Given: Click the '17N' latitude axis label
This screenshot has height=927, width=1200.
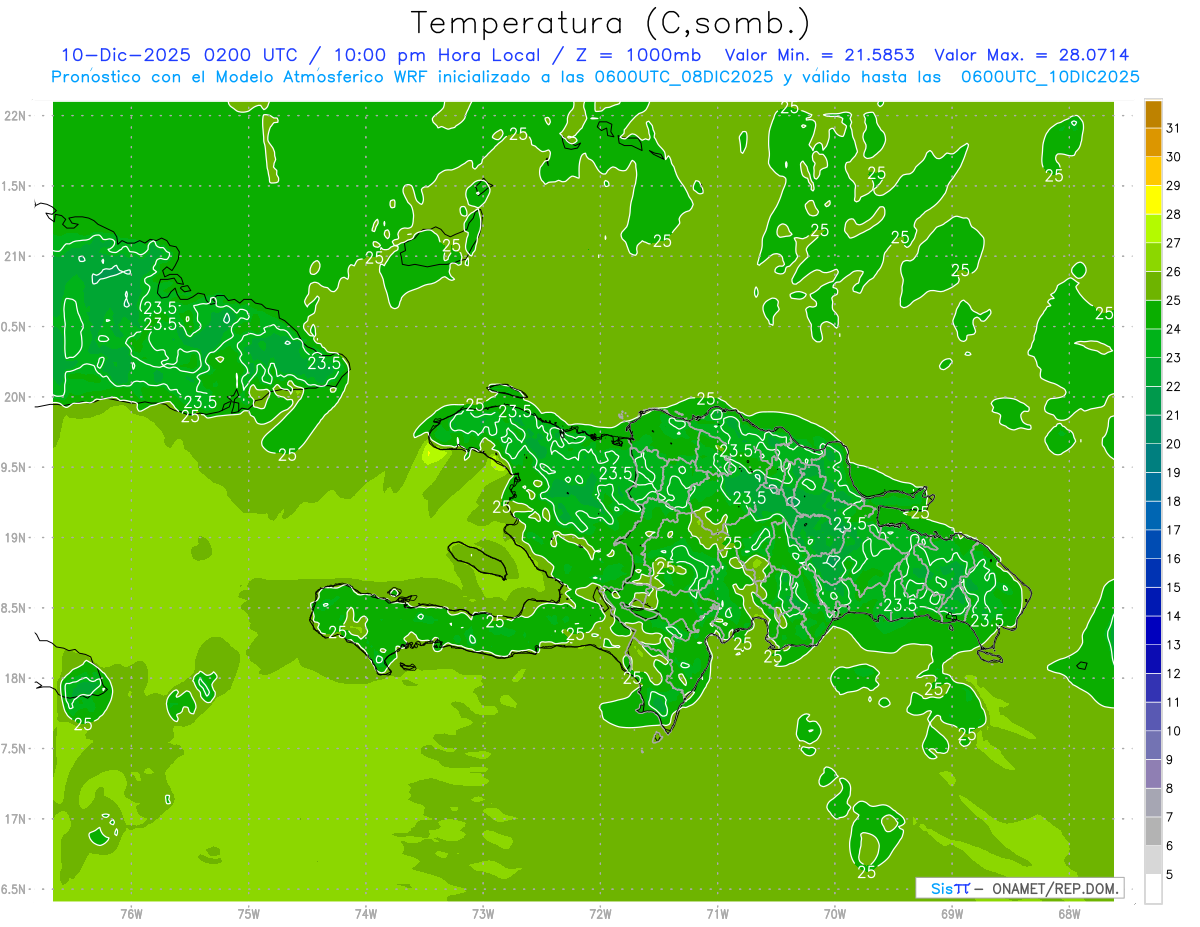Looking at the screenshot, I should 17,819.
